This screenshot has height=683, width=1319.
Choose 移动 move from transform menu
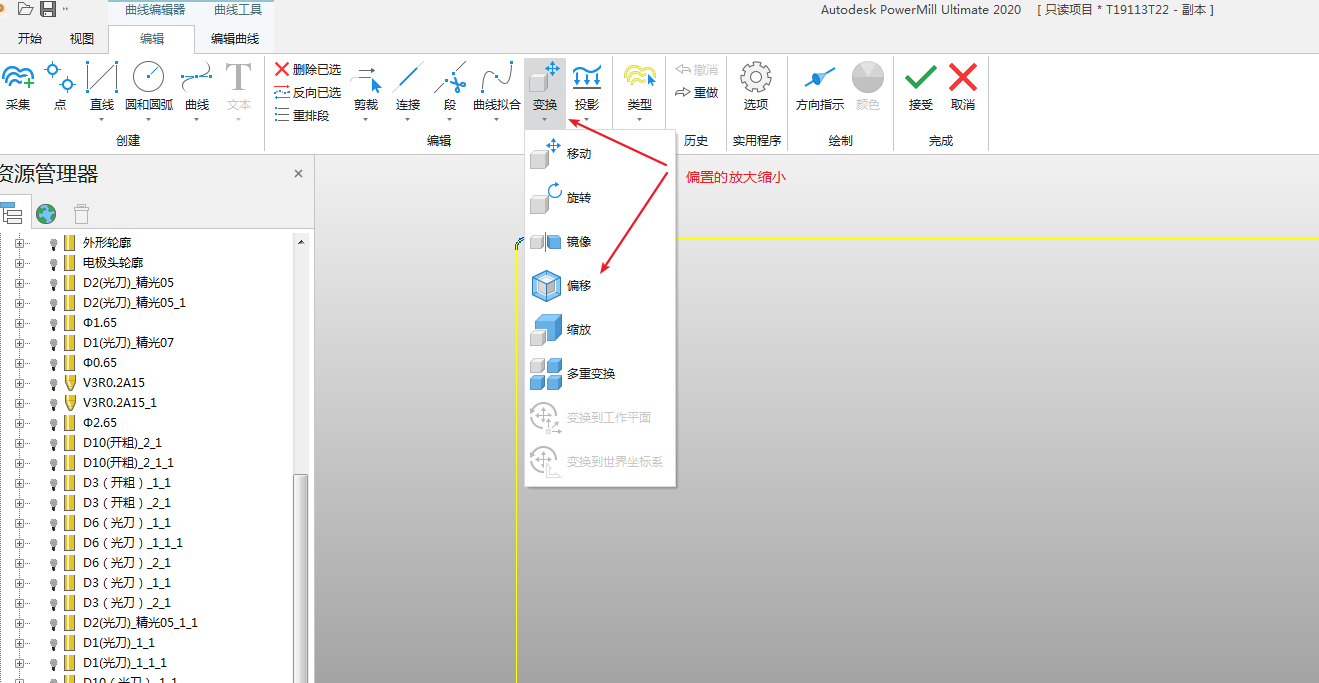pos(600,154)
